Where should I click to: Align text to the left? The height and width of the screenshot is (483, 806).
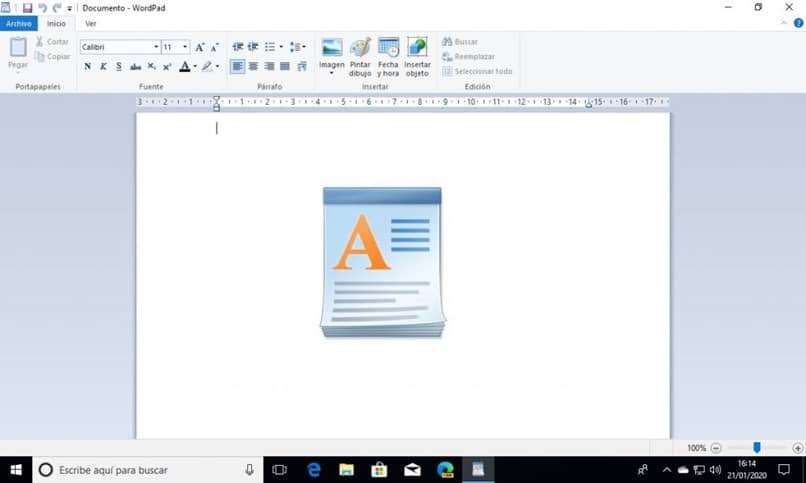coord(237,66)
